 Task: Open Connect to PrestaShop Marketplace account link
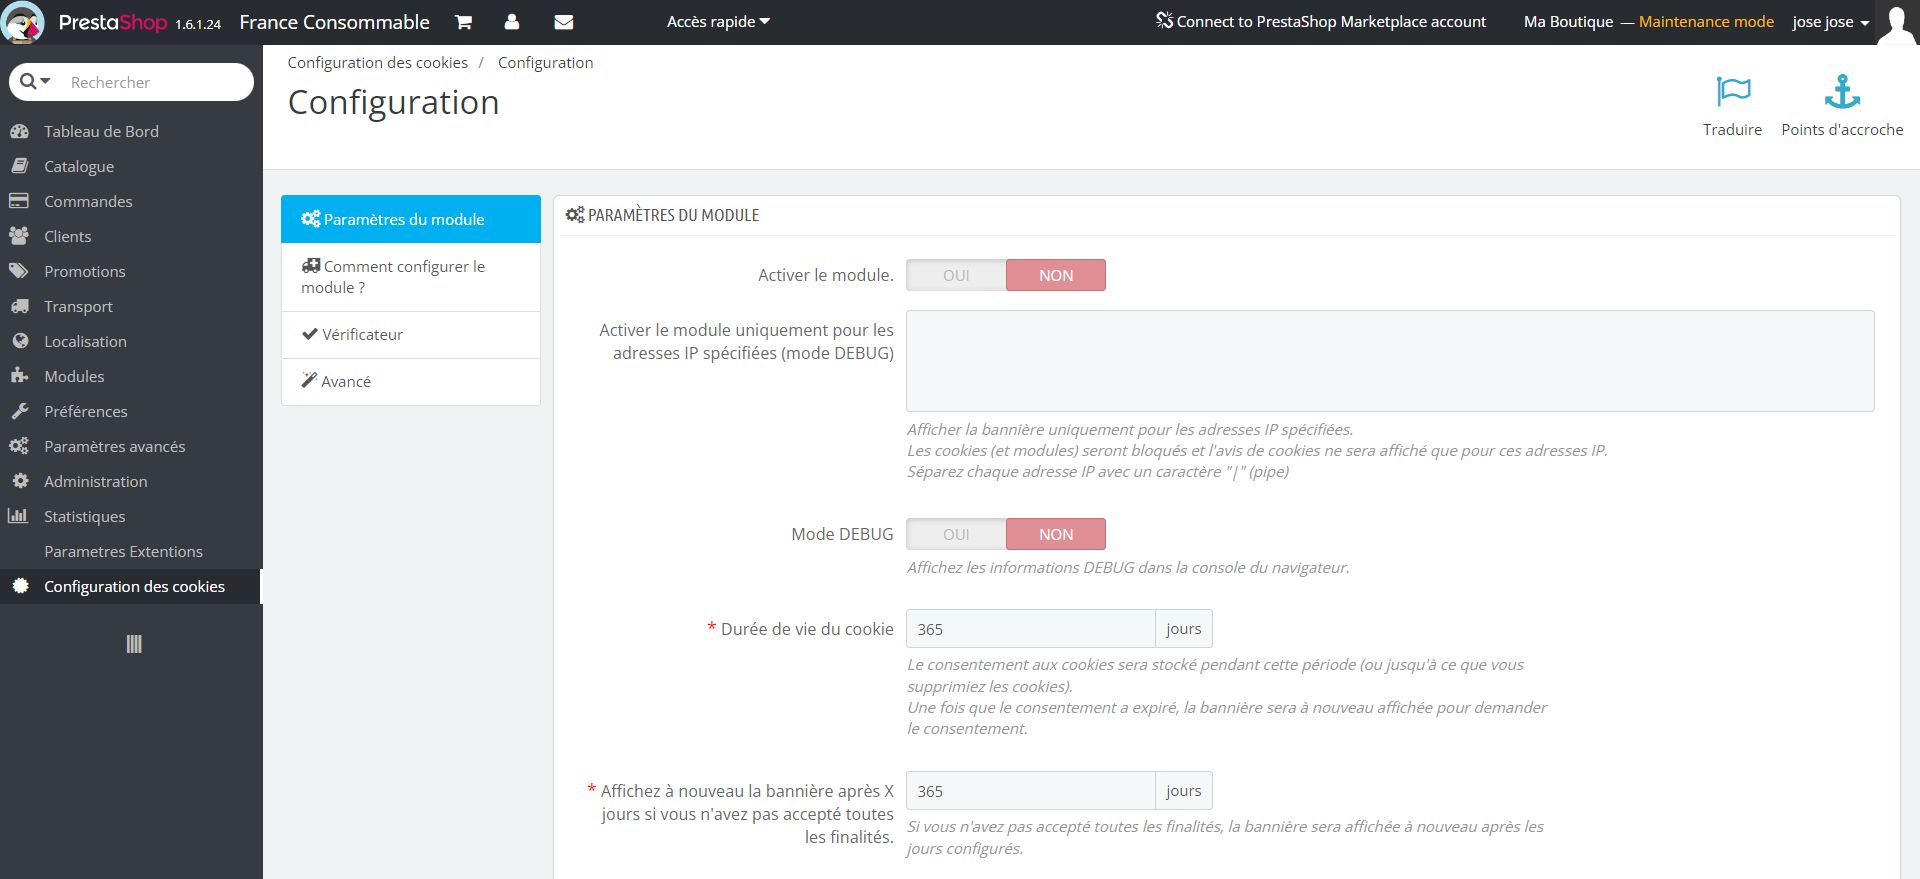pos(1321,22)
